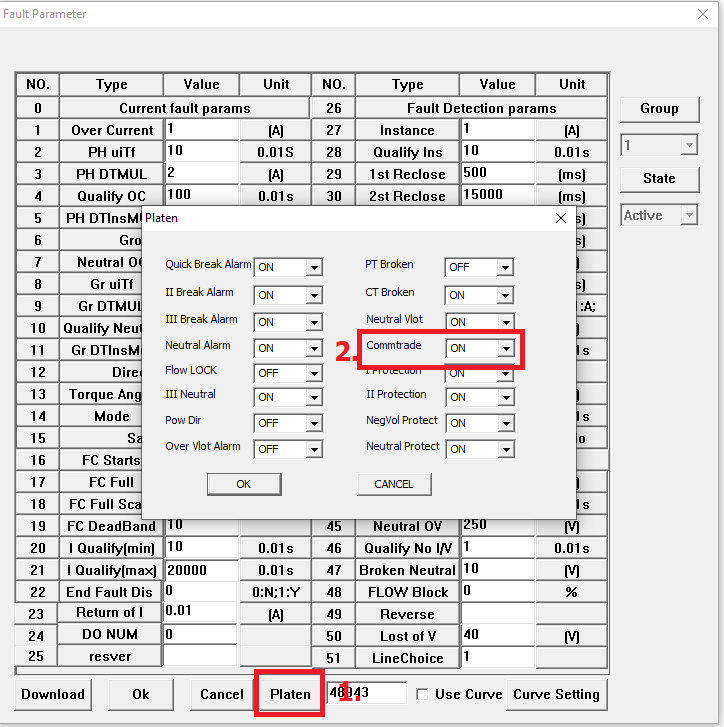Click OK in the Platen dialog
724x727 pixels.
(244, 484)
